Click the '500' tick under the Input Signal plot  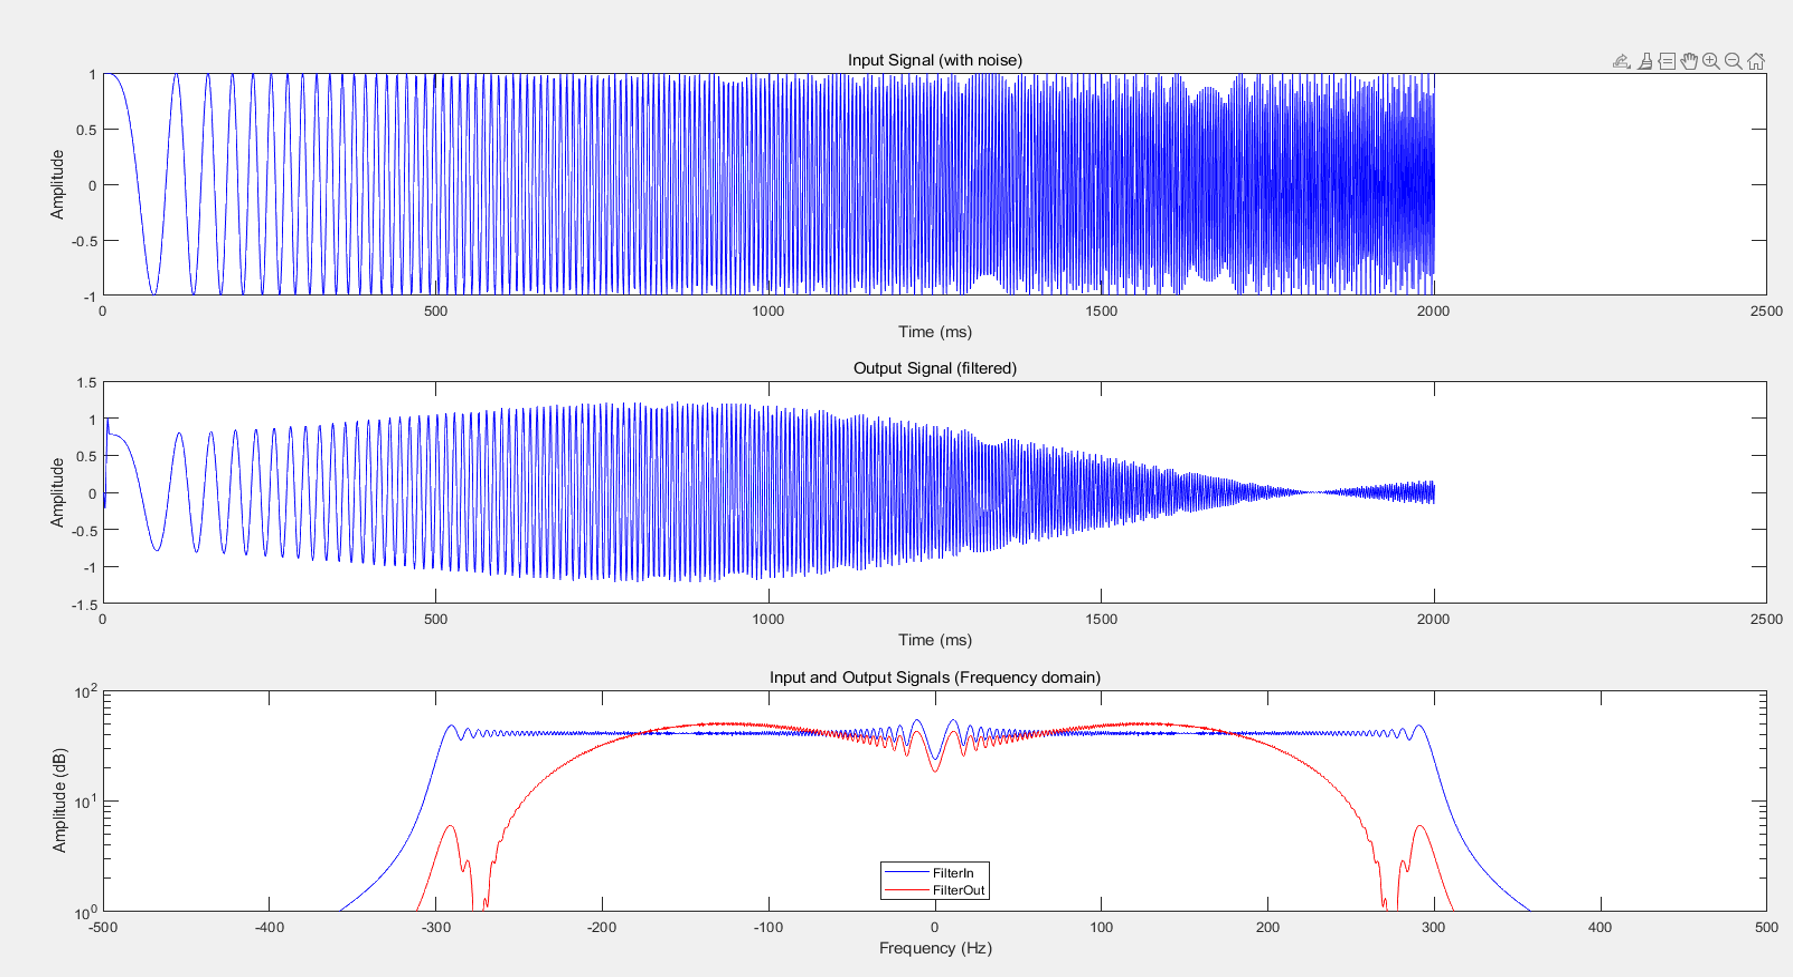coord(436,311)
